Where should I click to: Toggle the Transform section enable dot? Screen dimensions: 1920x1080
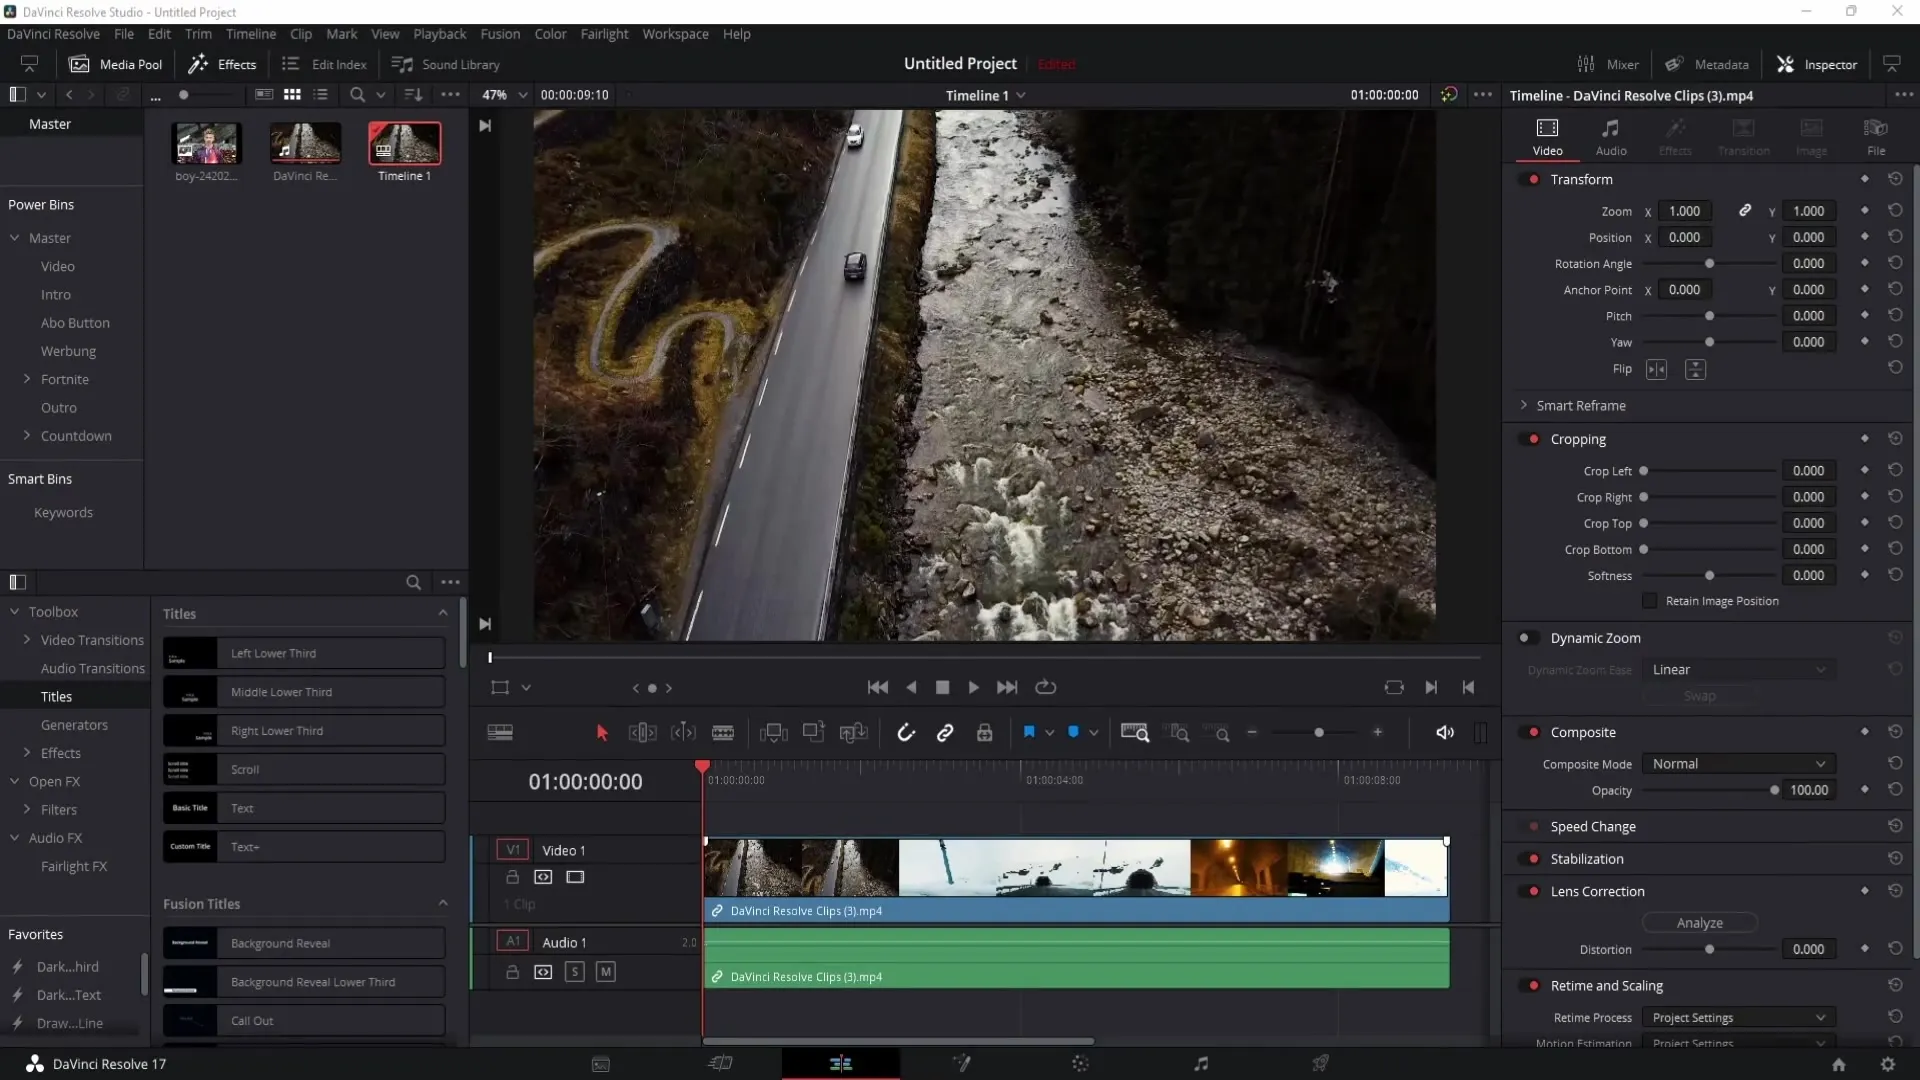[x=1532, y=178]
